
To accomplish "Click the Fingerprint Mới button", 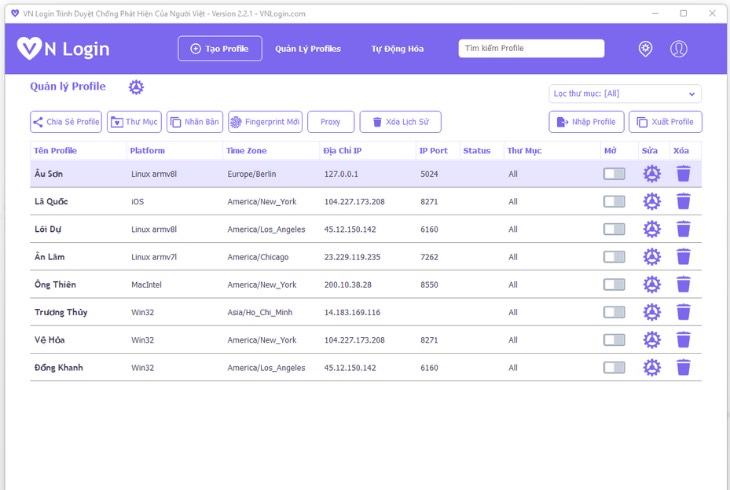I will tap(265, 122).
